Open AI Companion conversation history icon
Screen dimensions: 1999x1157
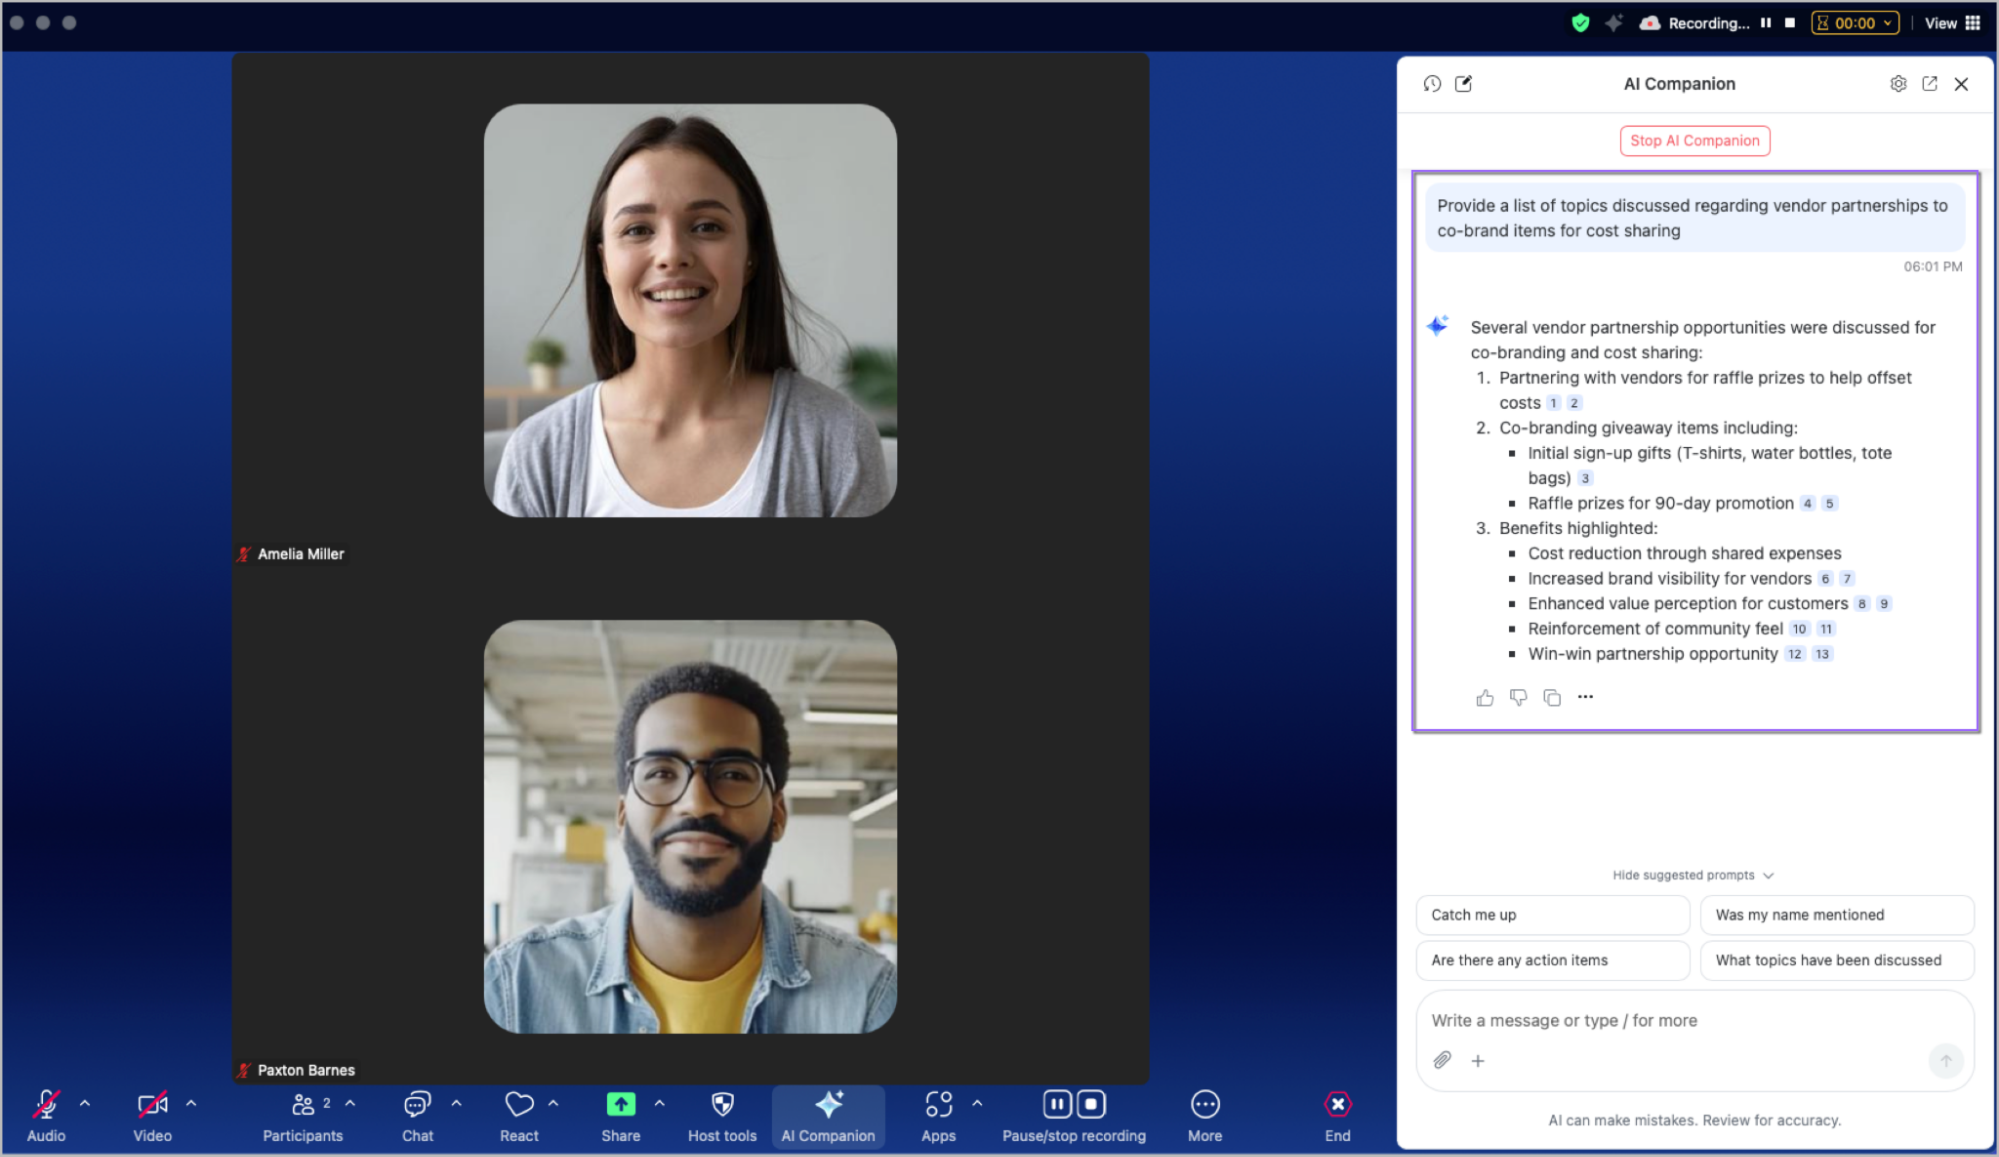[1432, 84]
